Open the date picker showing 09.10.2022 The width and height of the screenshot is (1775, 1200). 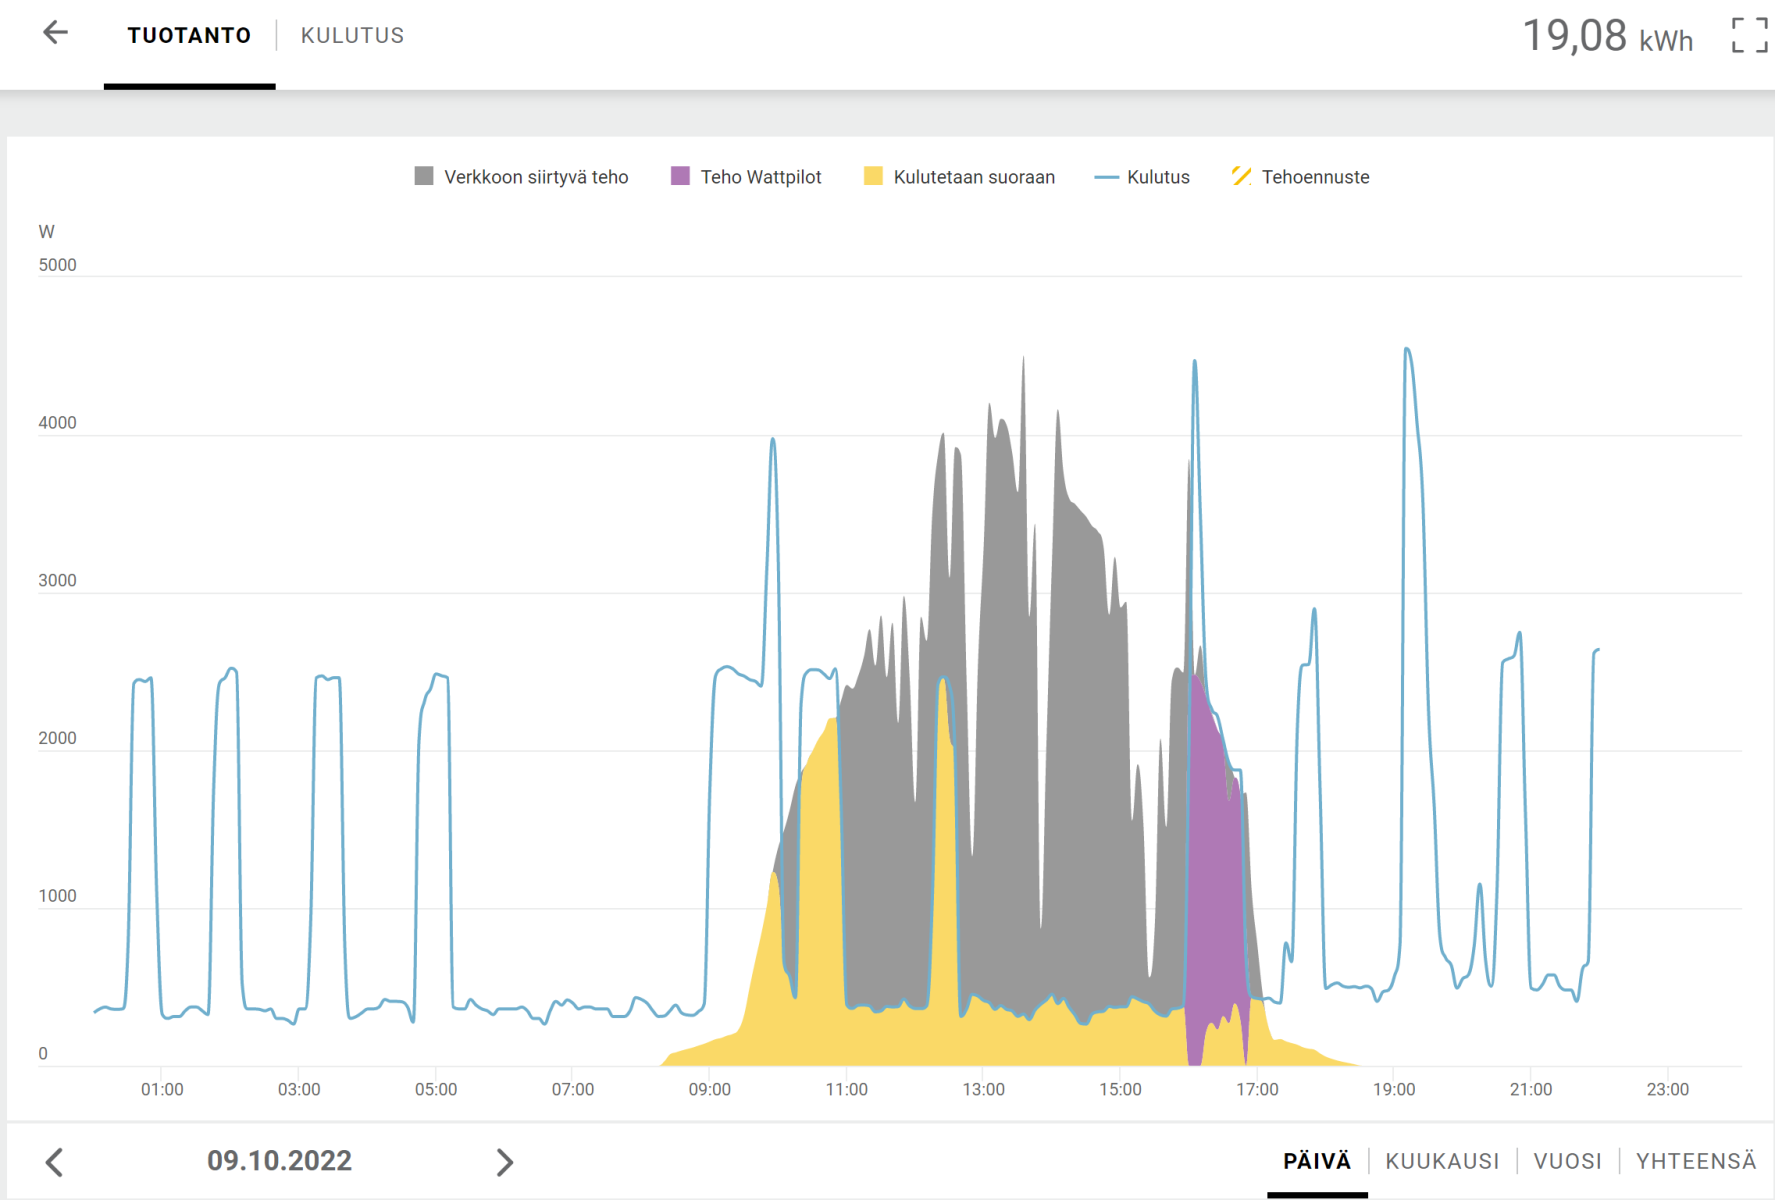pyautogui.click(x=279, y=1161)
